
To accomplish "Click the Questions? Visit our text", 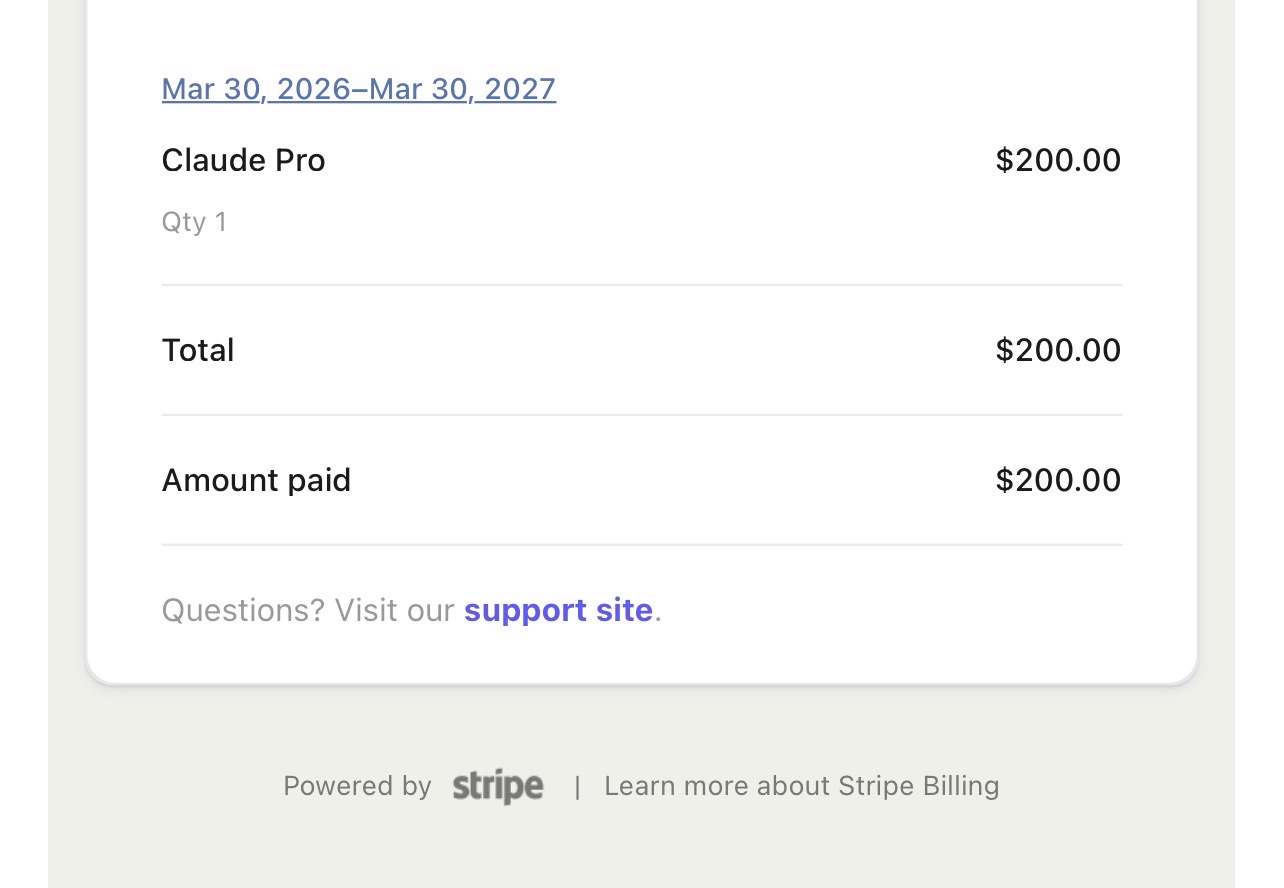I will [308, 610].
